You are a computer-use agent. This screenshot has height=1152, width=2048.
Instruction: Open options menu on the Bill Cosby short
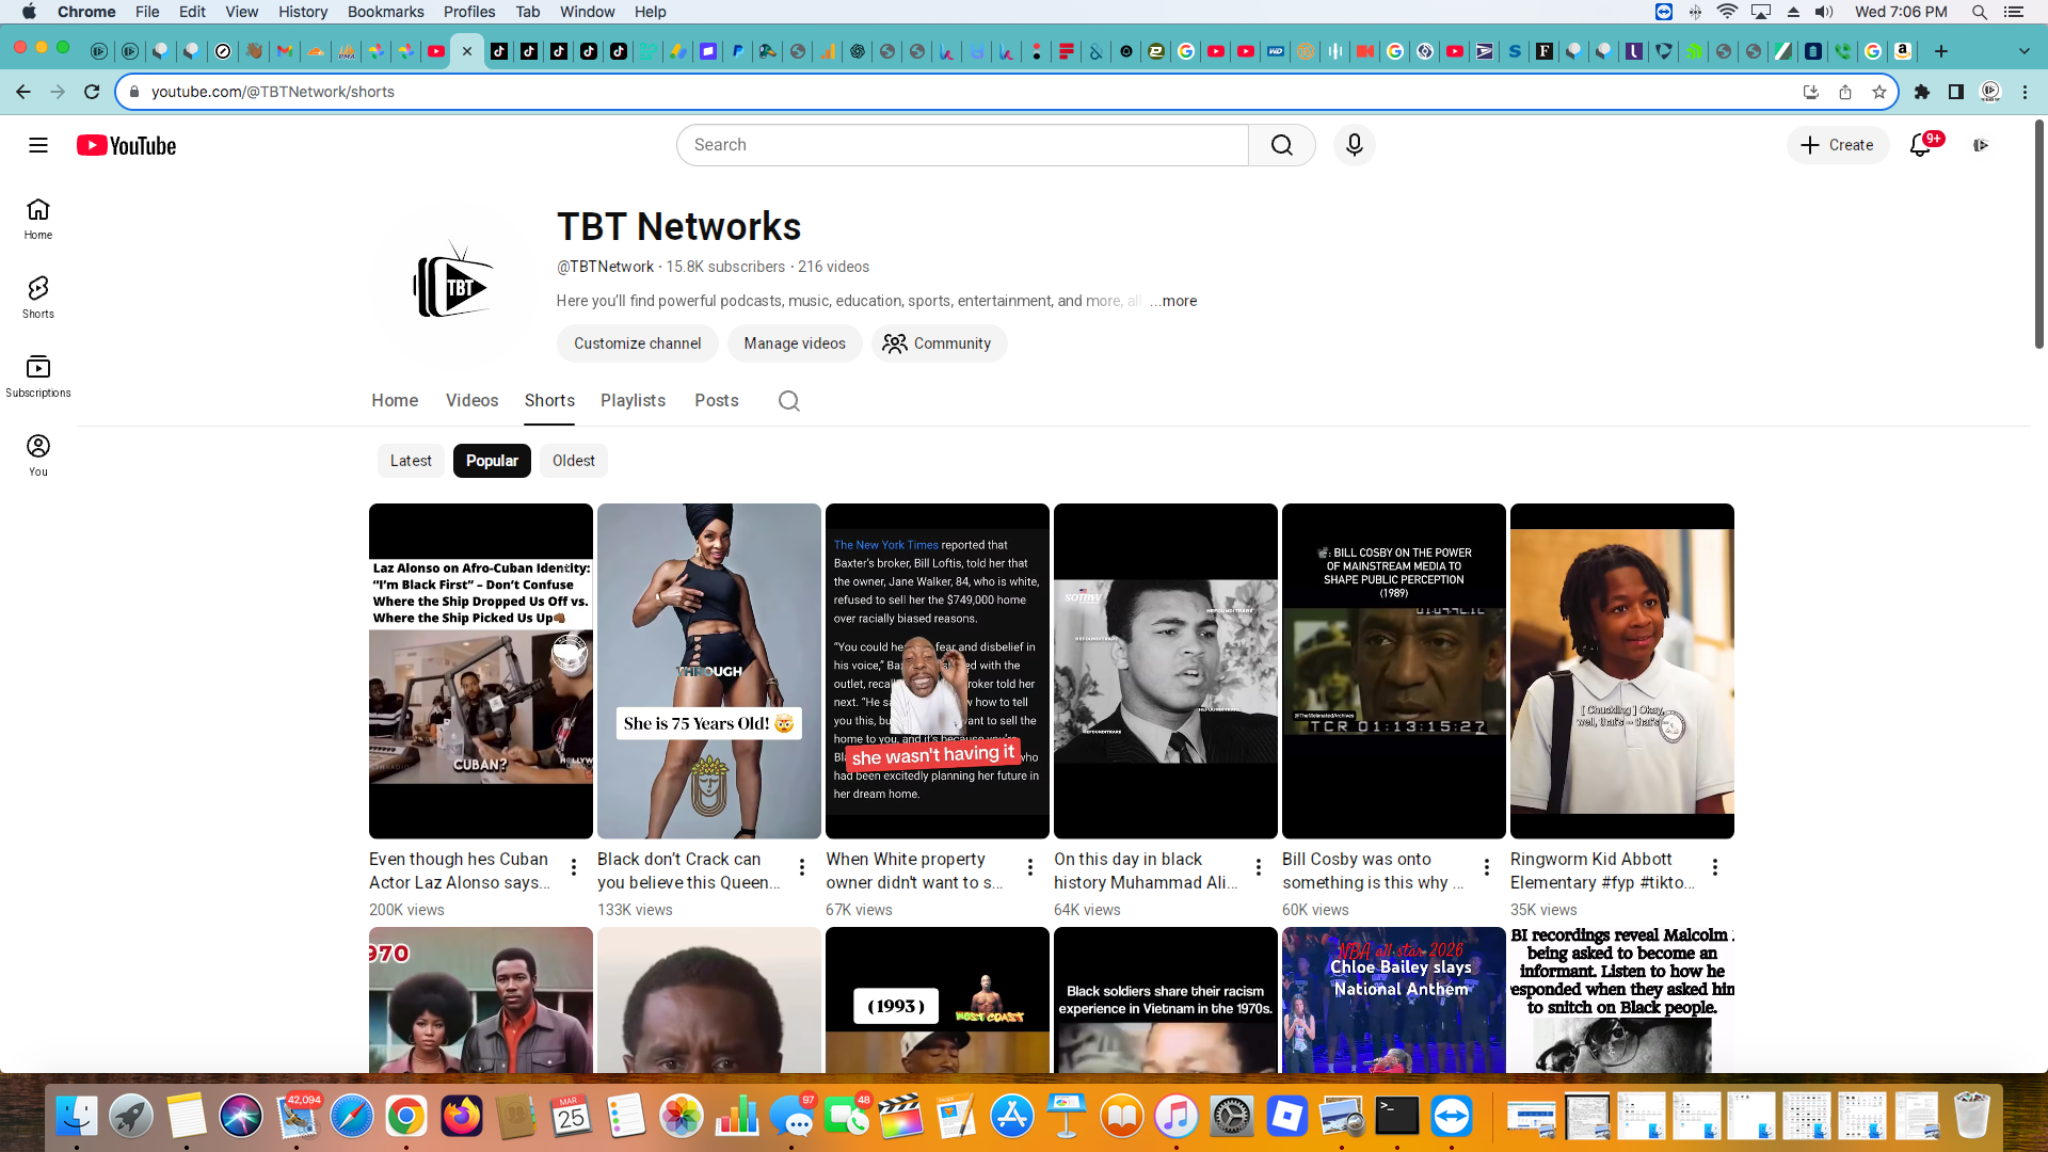tap(1486, 866)
